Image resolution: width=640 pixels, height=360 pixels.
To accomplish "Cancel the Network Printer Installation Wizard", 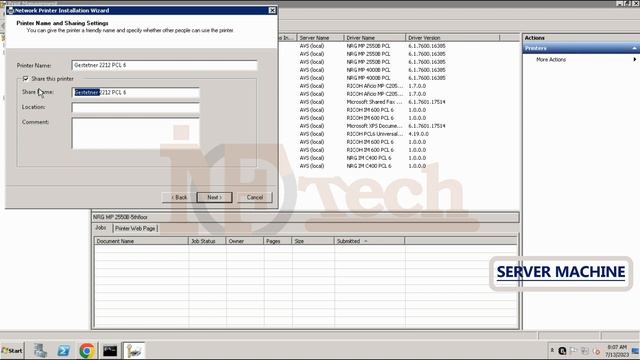I will pyautogui.click(x=255, y=197).
